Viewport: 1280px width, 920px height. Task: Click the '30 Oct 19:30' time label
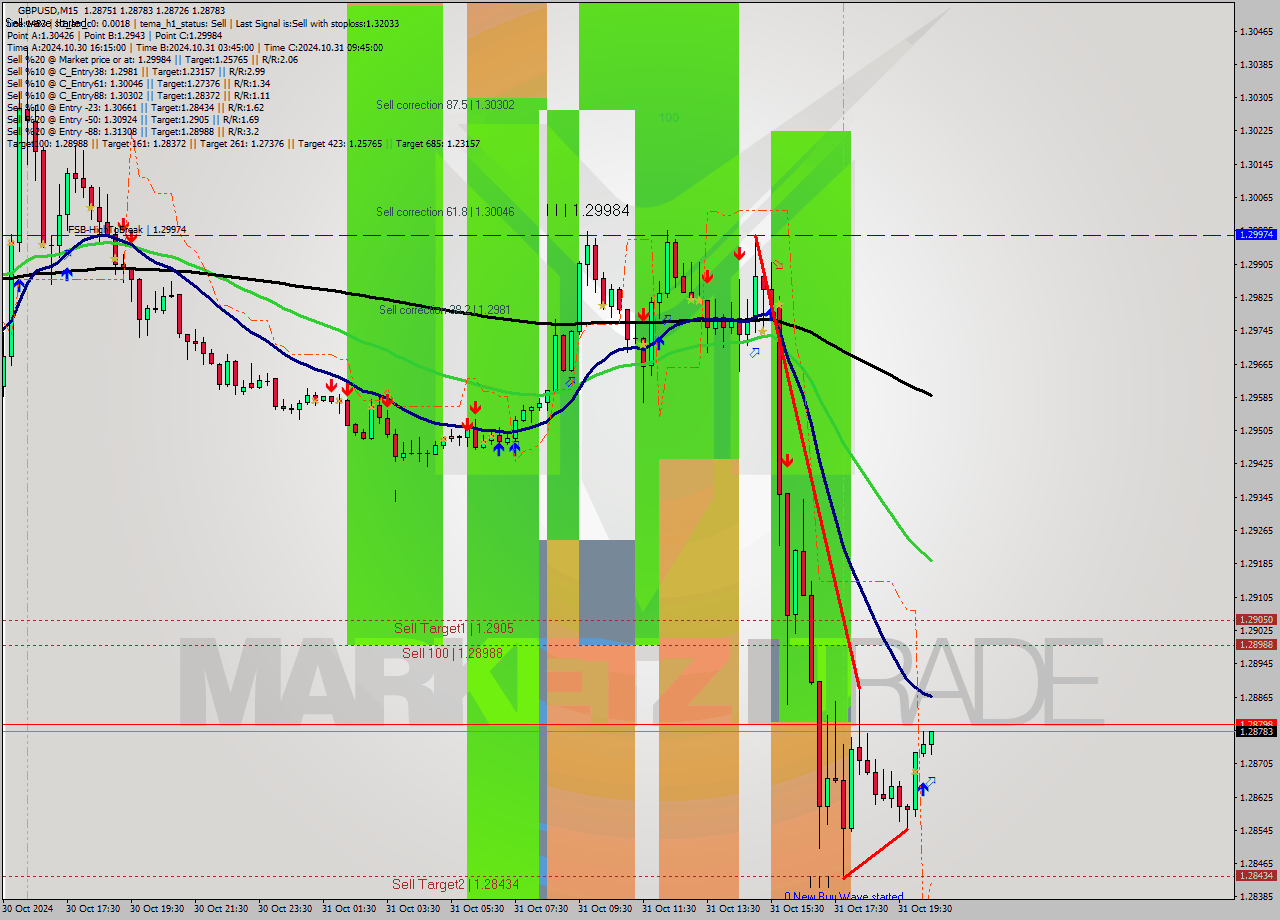tap(157, 909)
